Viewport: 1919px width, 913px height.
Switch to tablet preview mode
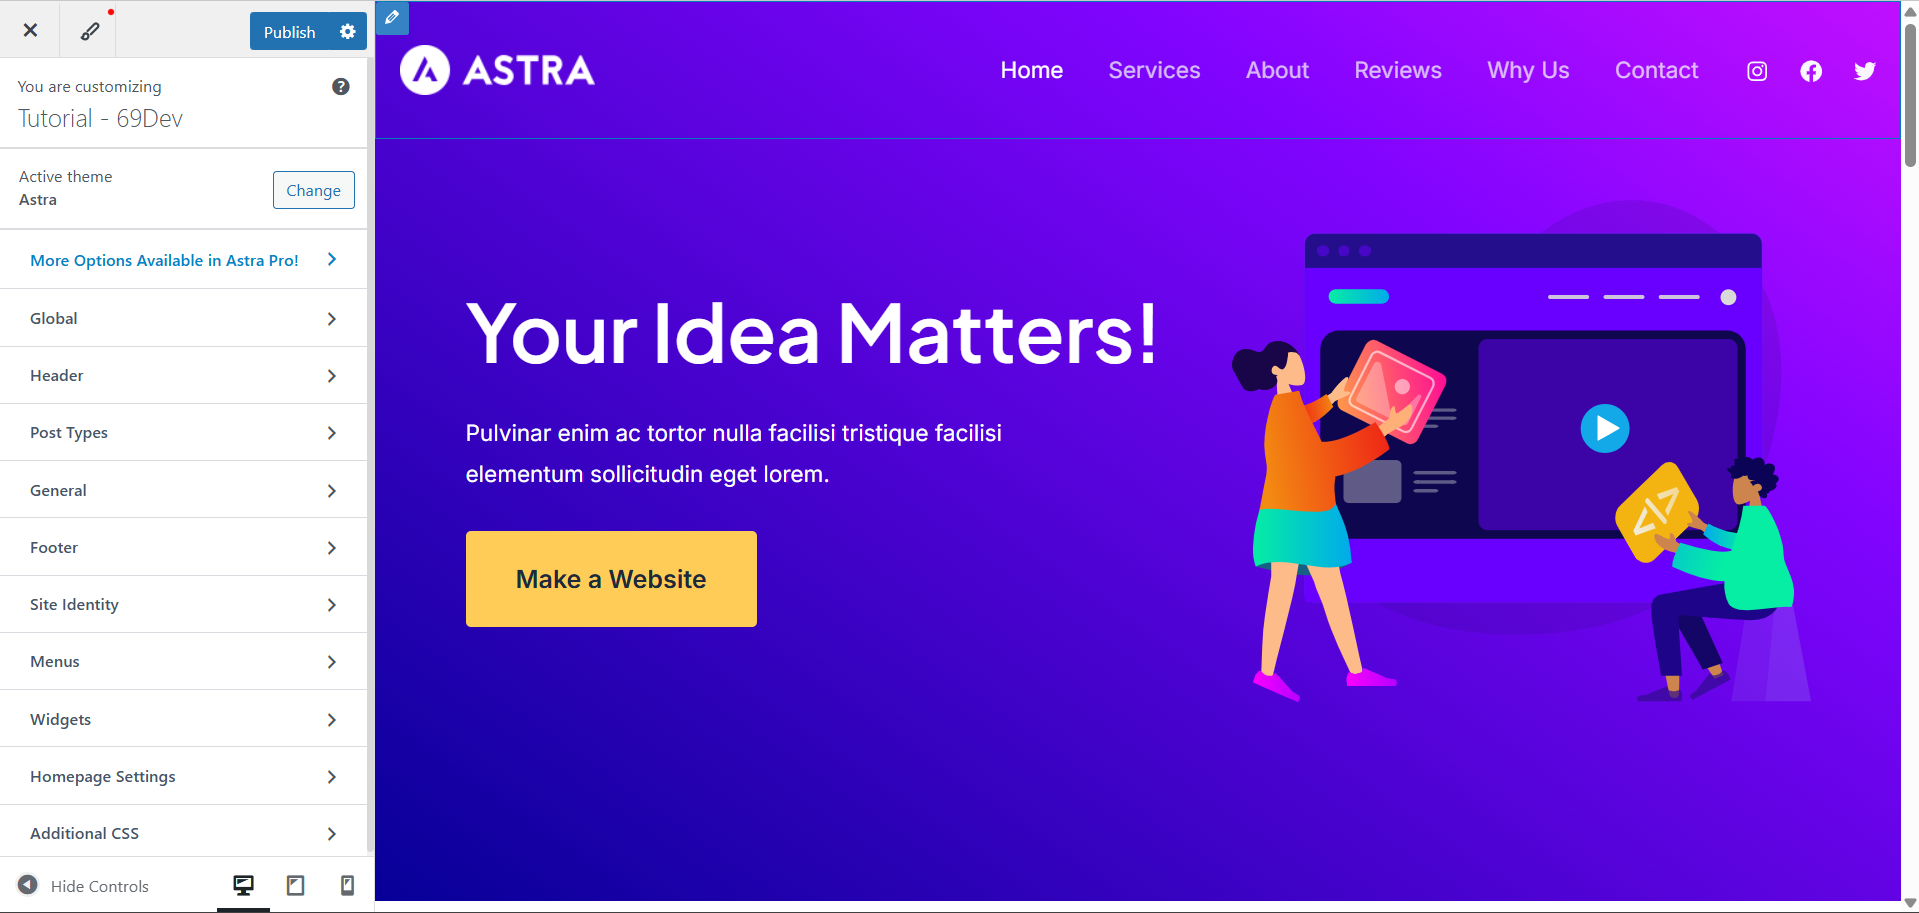(x=295, y=885)
